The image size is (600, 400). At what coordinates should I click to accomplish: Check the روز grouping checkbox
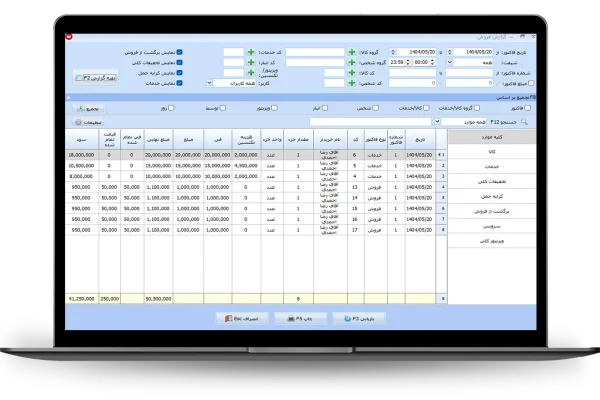171,108
